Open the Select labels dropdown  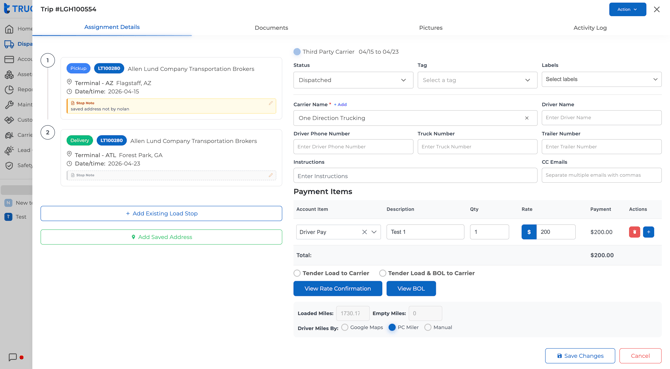point(602,79)
